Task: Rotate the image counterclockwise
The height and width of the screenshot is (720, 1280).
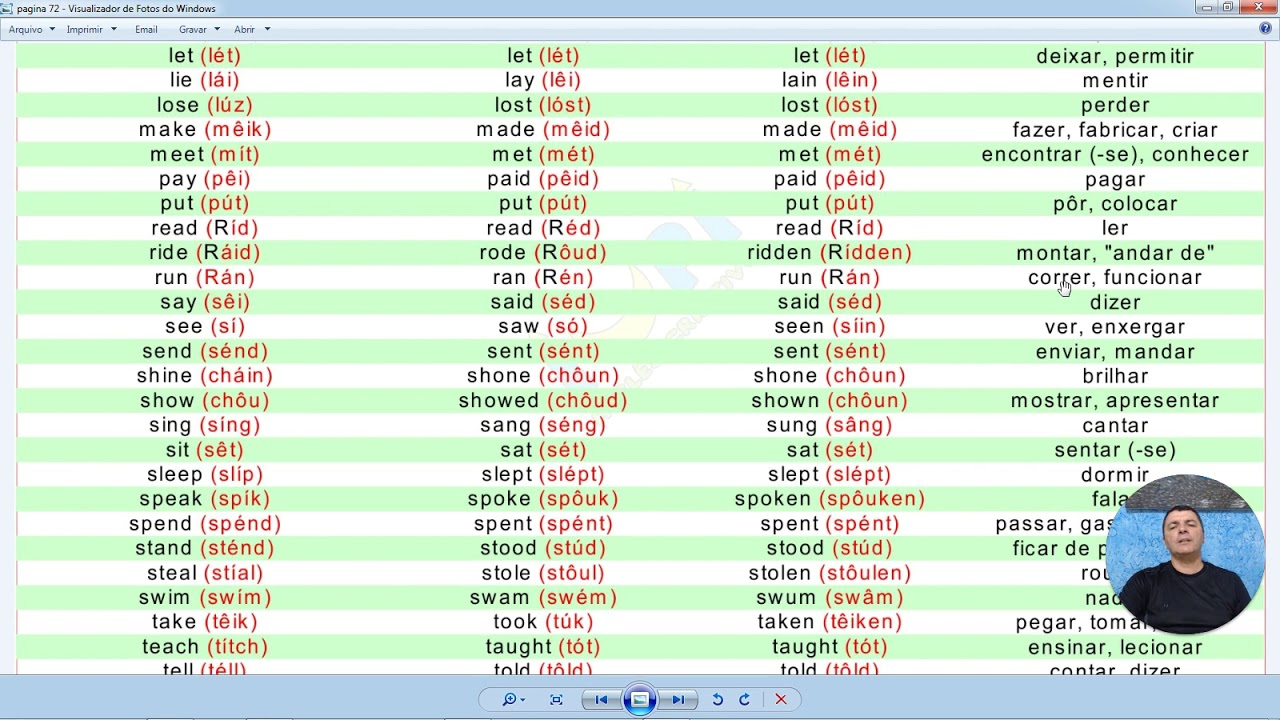Action: 717,700
